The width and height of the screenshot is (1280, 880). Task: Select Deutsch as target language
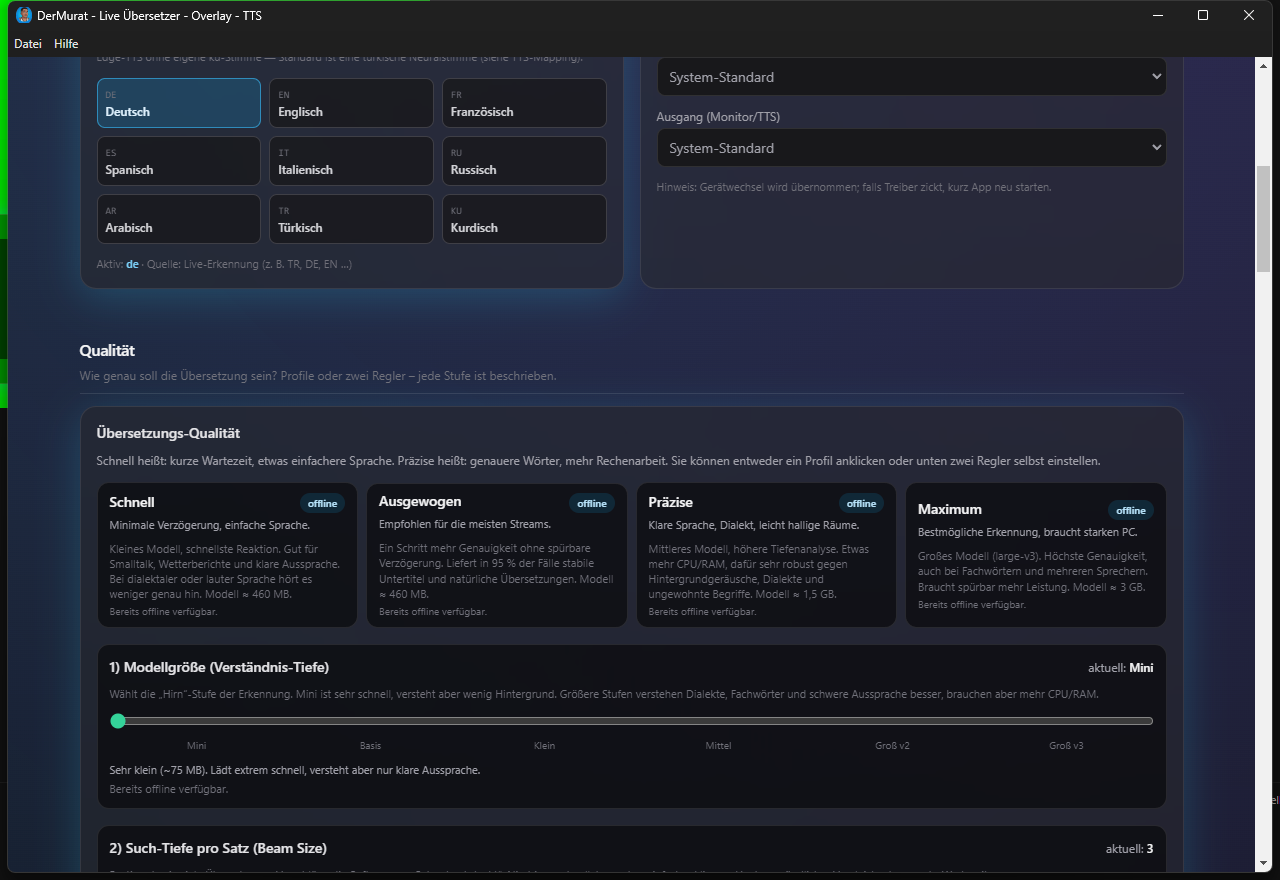coord(179,103)
